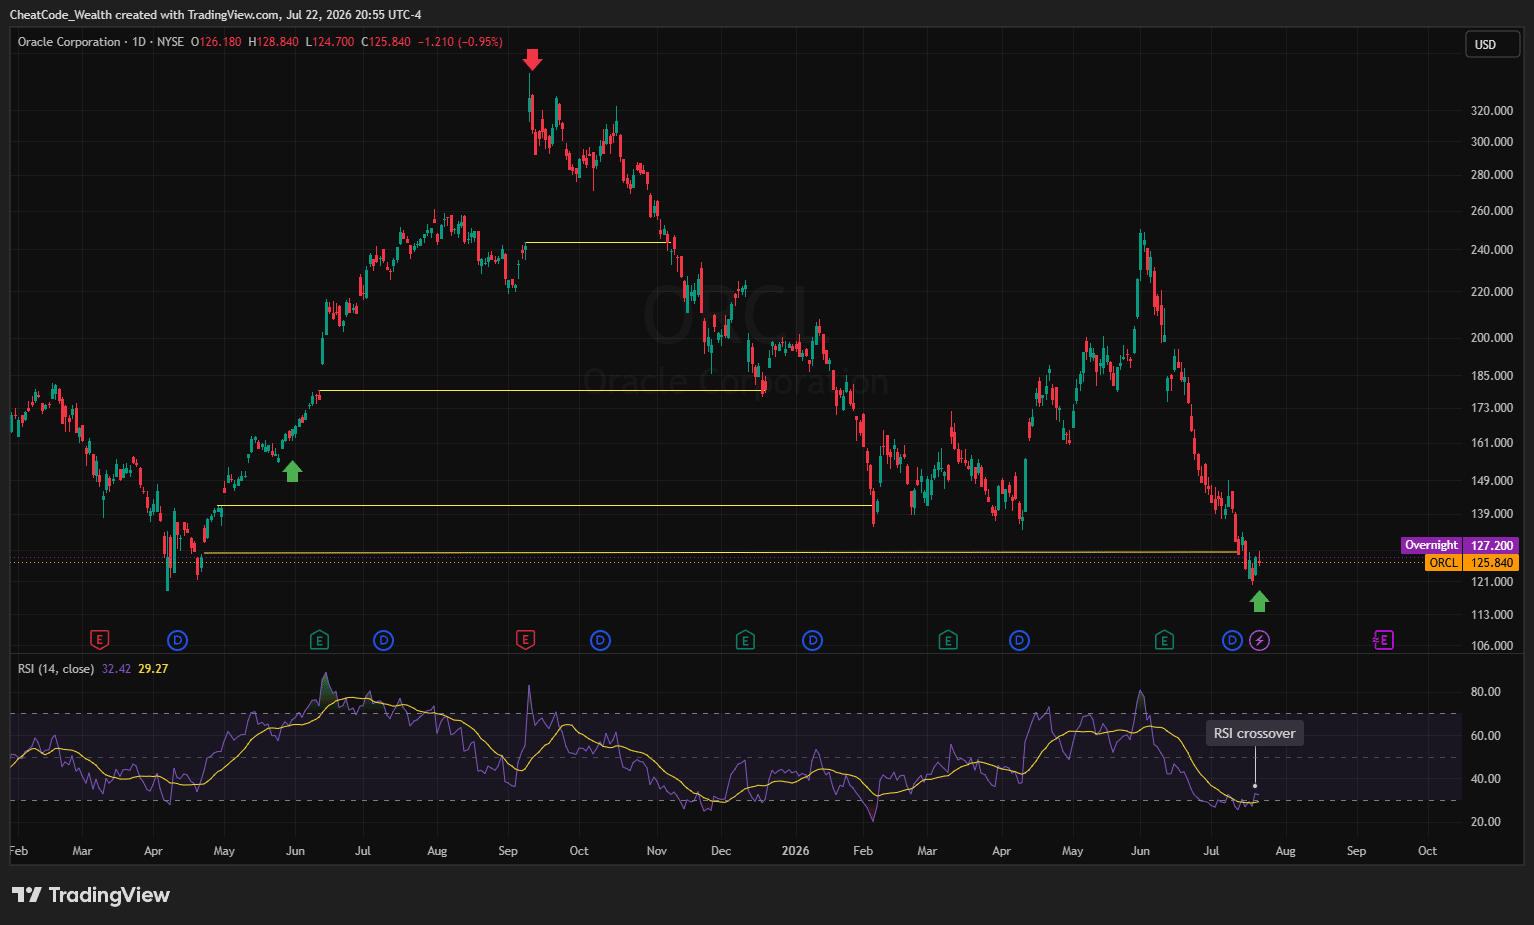Click the Dec label on time axis

pyautogui.click(x=721, y=851)
